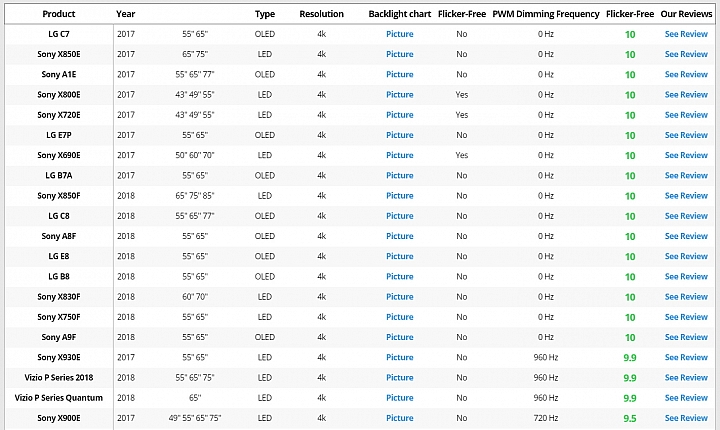This screenshot has width=720, height=430.
Task: Open See Review for LG E8
Action: 686,256
